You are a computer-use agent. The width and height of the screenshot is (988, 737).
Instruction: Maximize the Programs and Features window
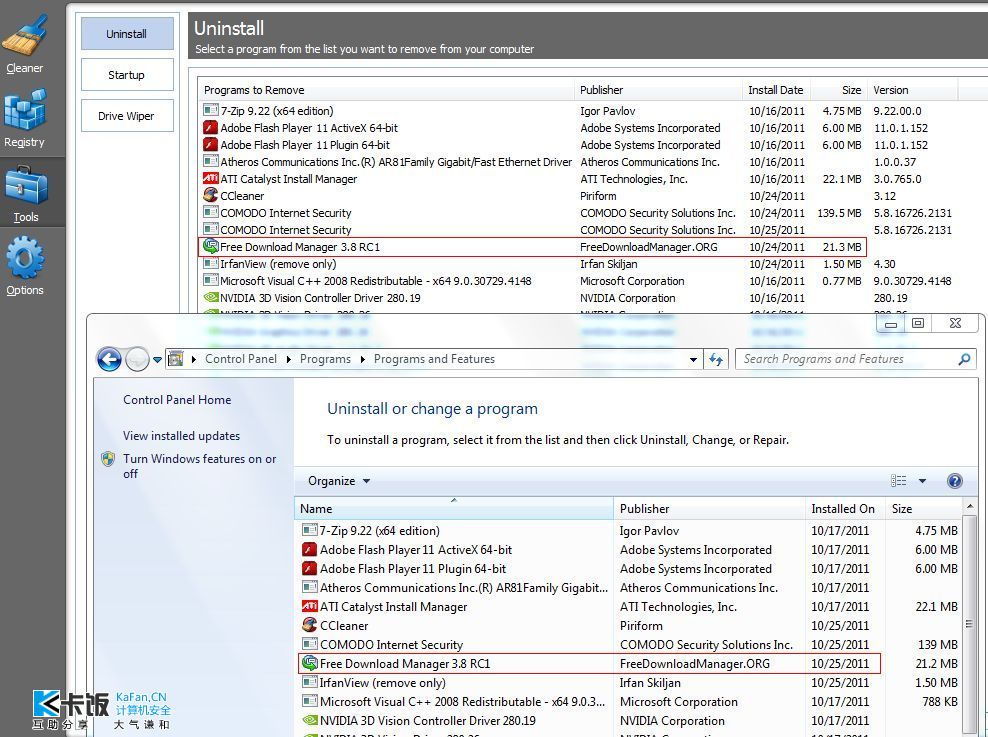pos(918,323)
